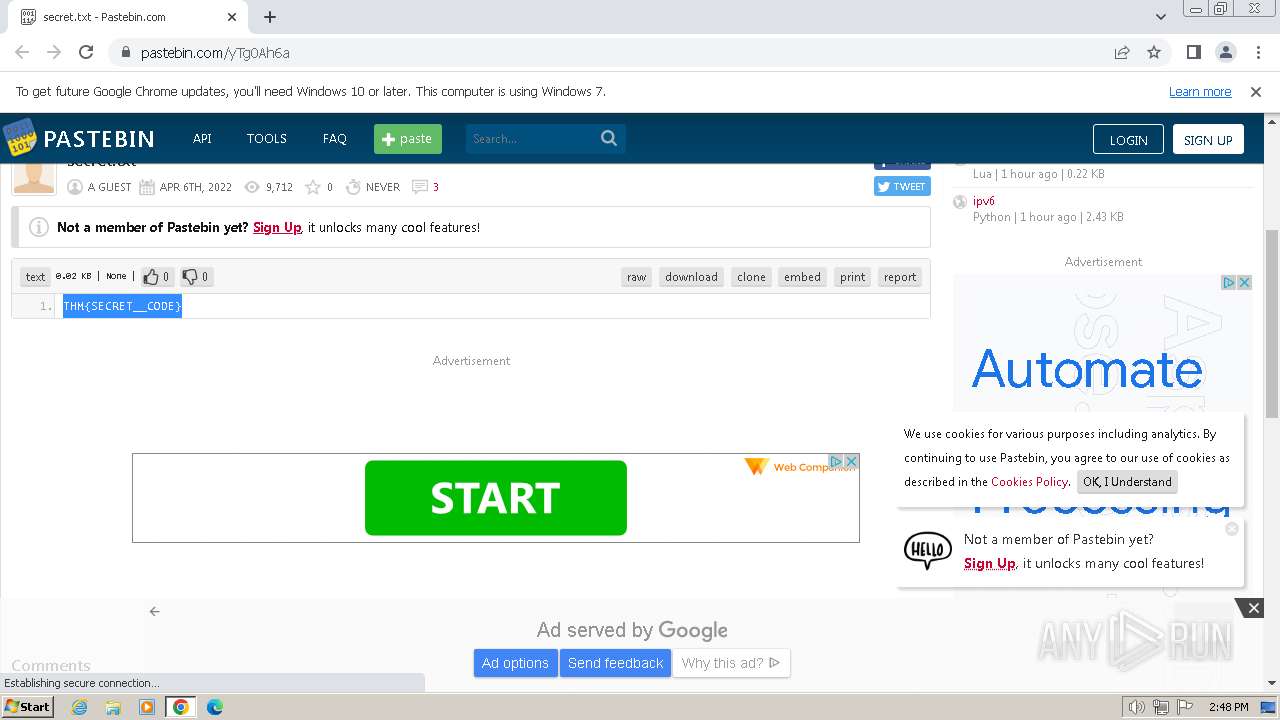1280x720 pixels.
Task: Click the A GUEST author label
Action: pos(109,187)
